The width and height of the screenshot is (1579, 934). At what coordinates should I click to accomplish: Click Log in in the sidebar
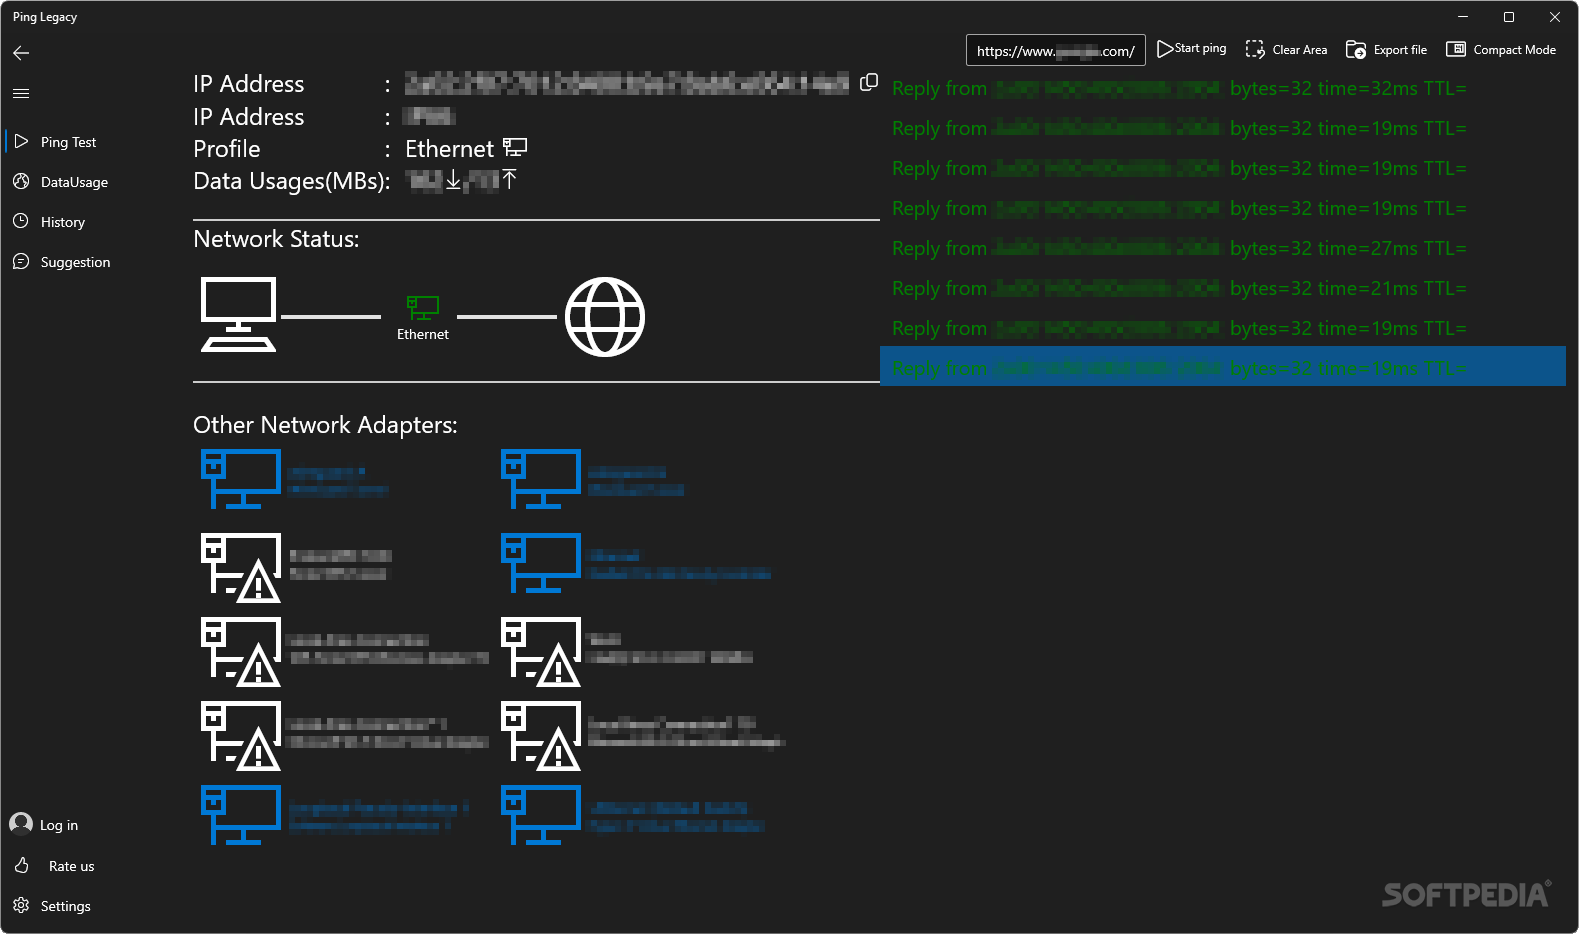point(59,825)
